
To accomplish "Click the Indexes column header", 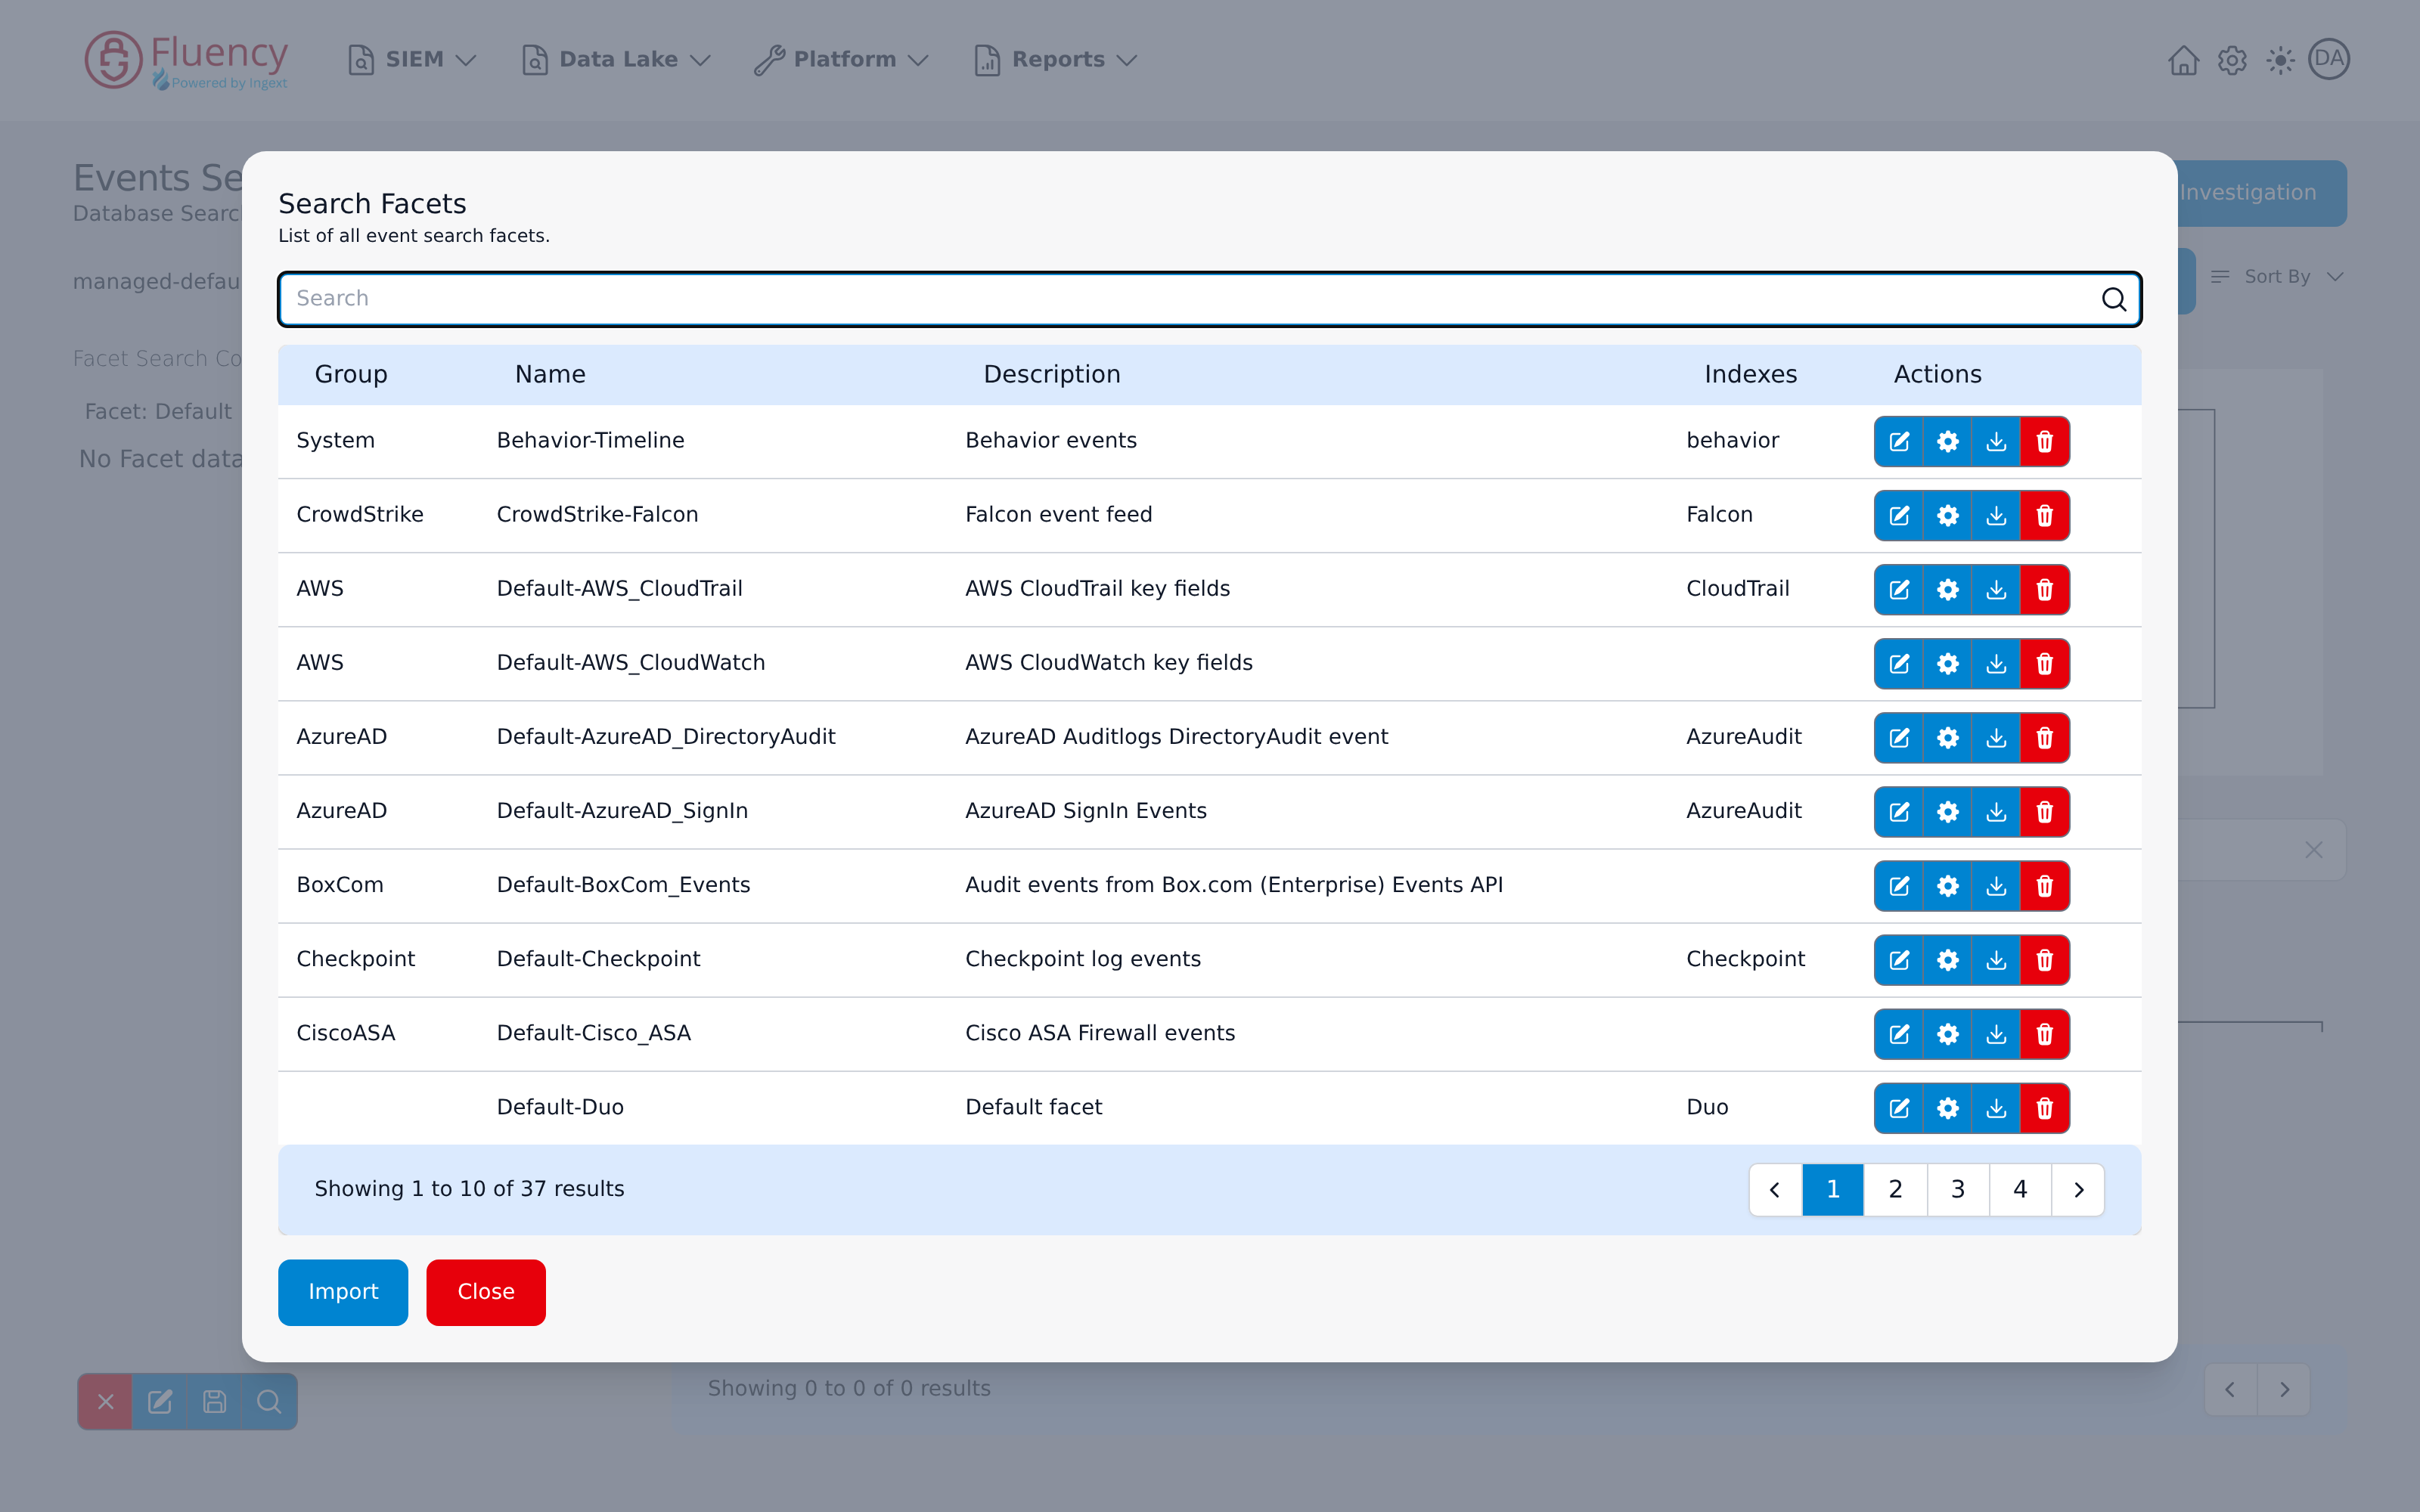I will pyautogui.click(x=1751, y=374).
